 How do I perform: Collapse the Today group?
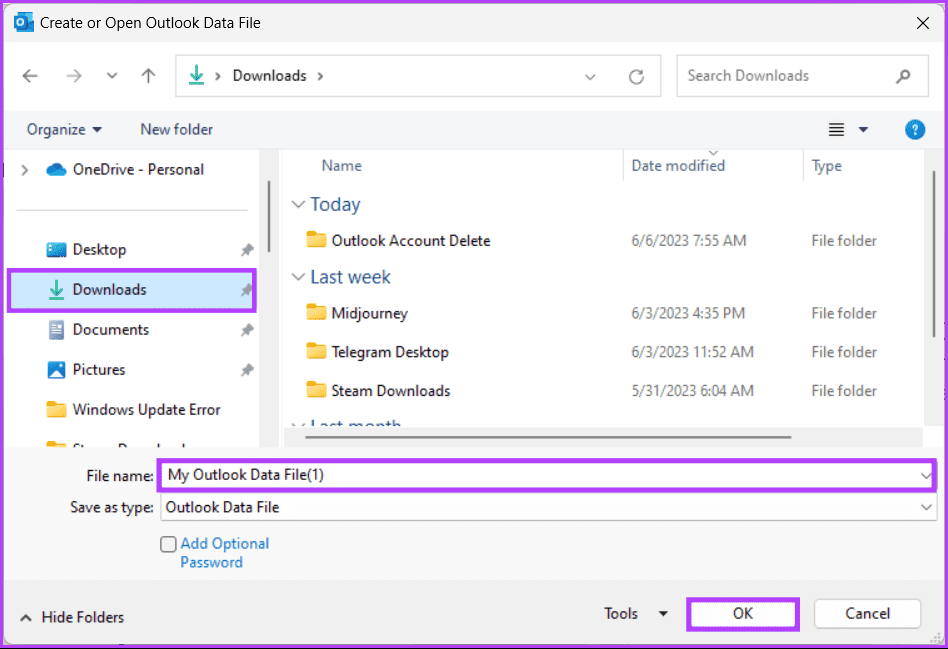[x=297, y=204]
